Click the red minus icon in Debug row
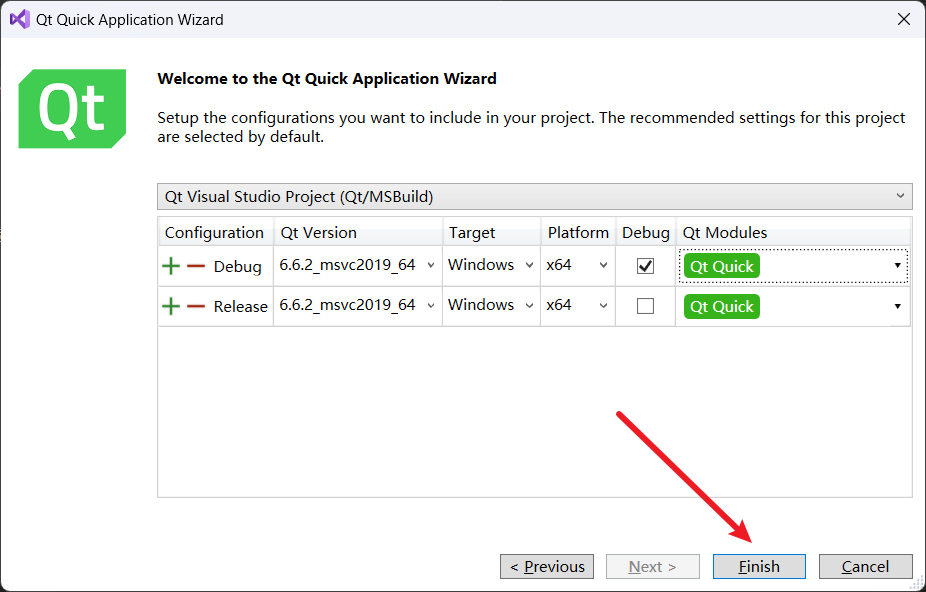926x592 pixels. point(196,266)
